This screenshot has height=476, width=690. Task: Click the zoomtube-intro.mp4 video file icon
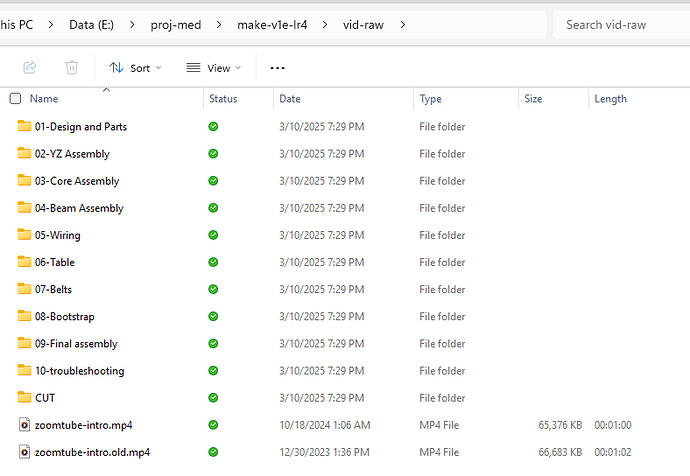(25, 425)
